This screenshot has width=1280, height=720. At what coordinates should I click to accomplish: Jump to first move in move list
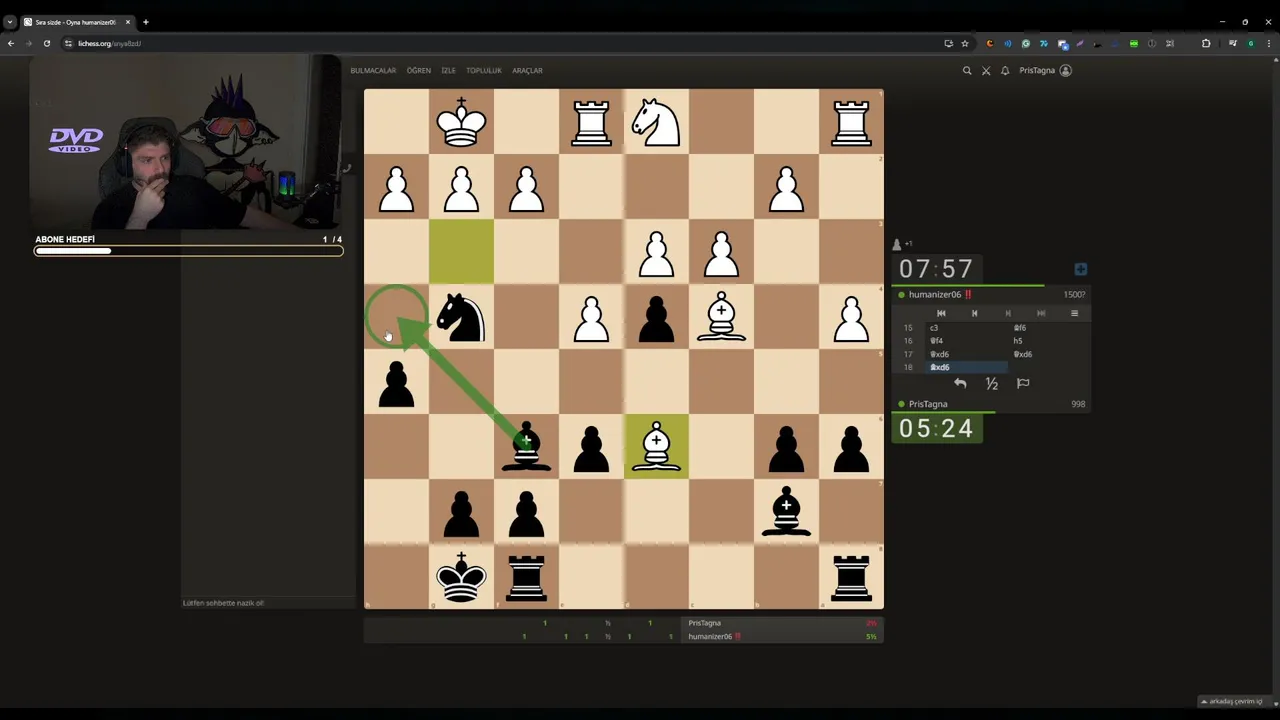coord(941,313)
